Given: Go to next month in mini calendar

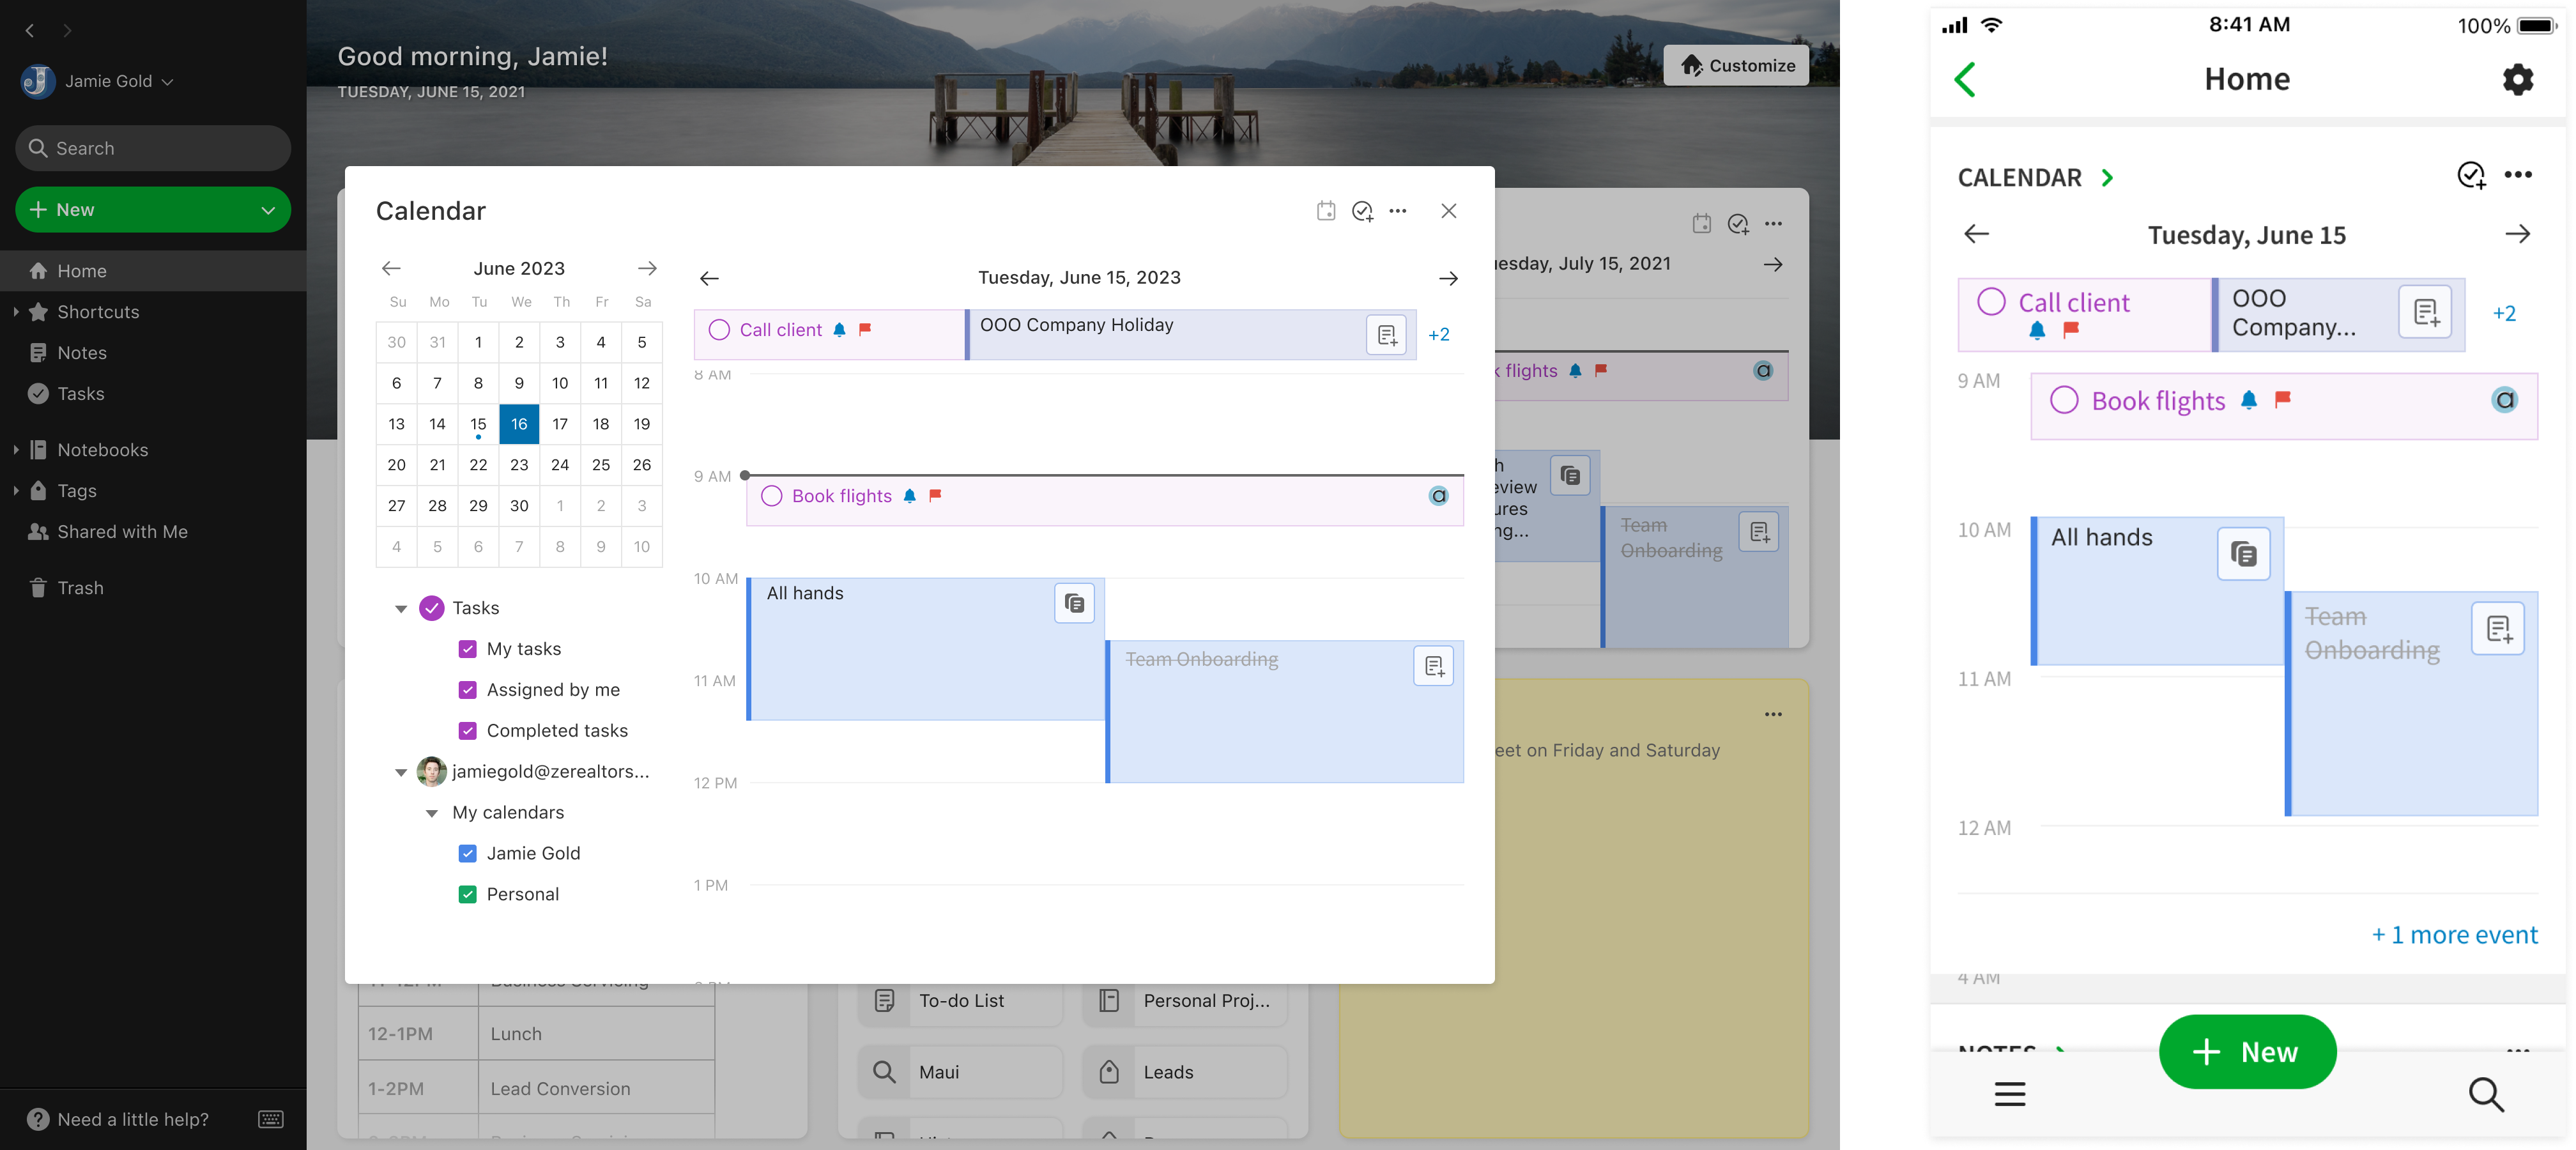Looking at the screenshot, I should (x=647, y=268).
